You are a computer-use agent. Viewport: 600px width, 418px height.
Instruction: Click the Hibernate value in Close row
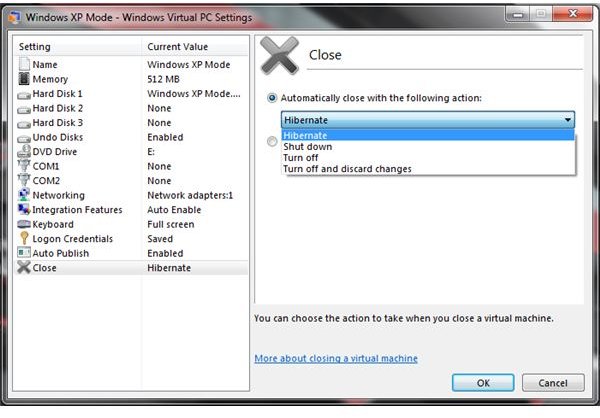[x=169, y=268]
